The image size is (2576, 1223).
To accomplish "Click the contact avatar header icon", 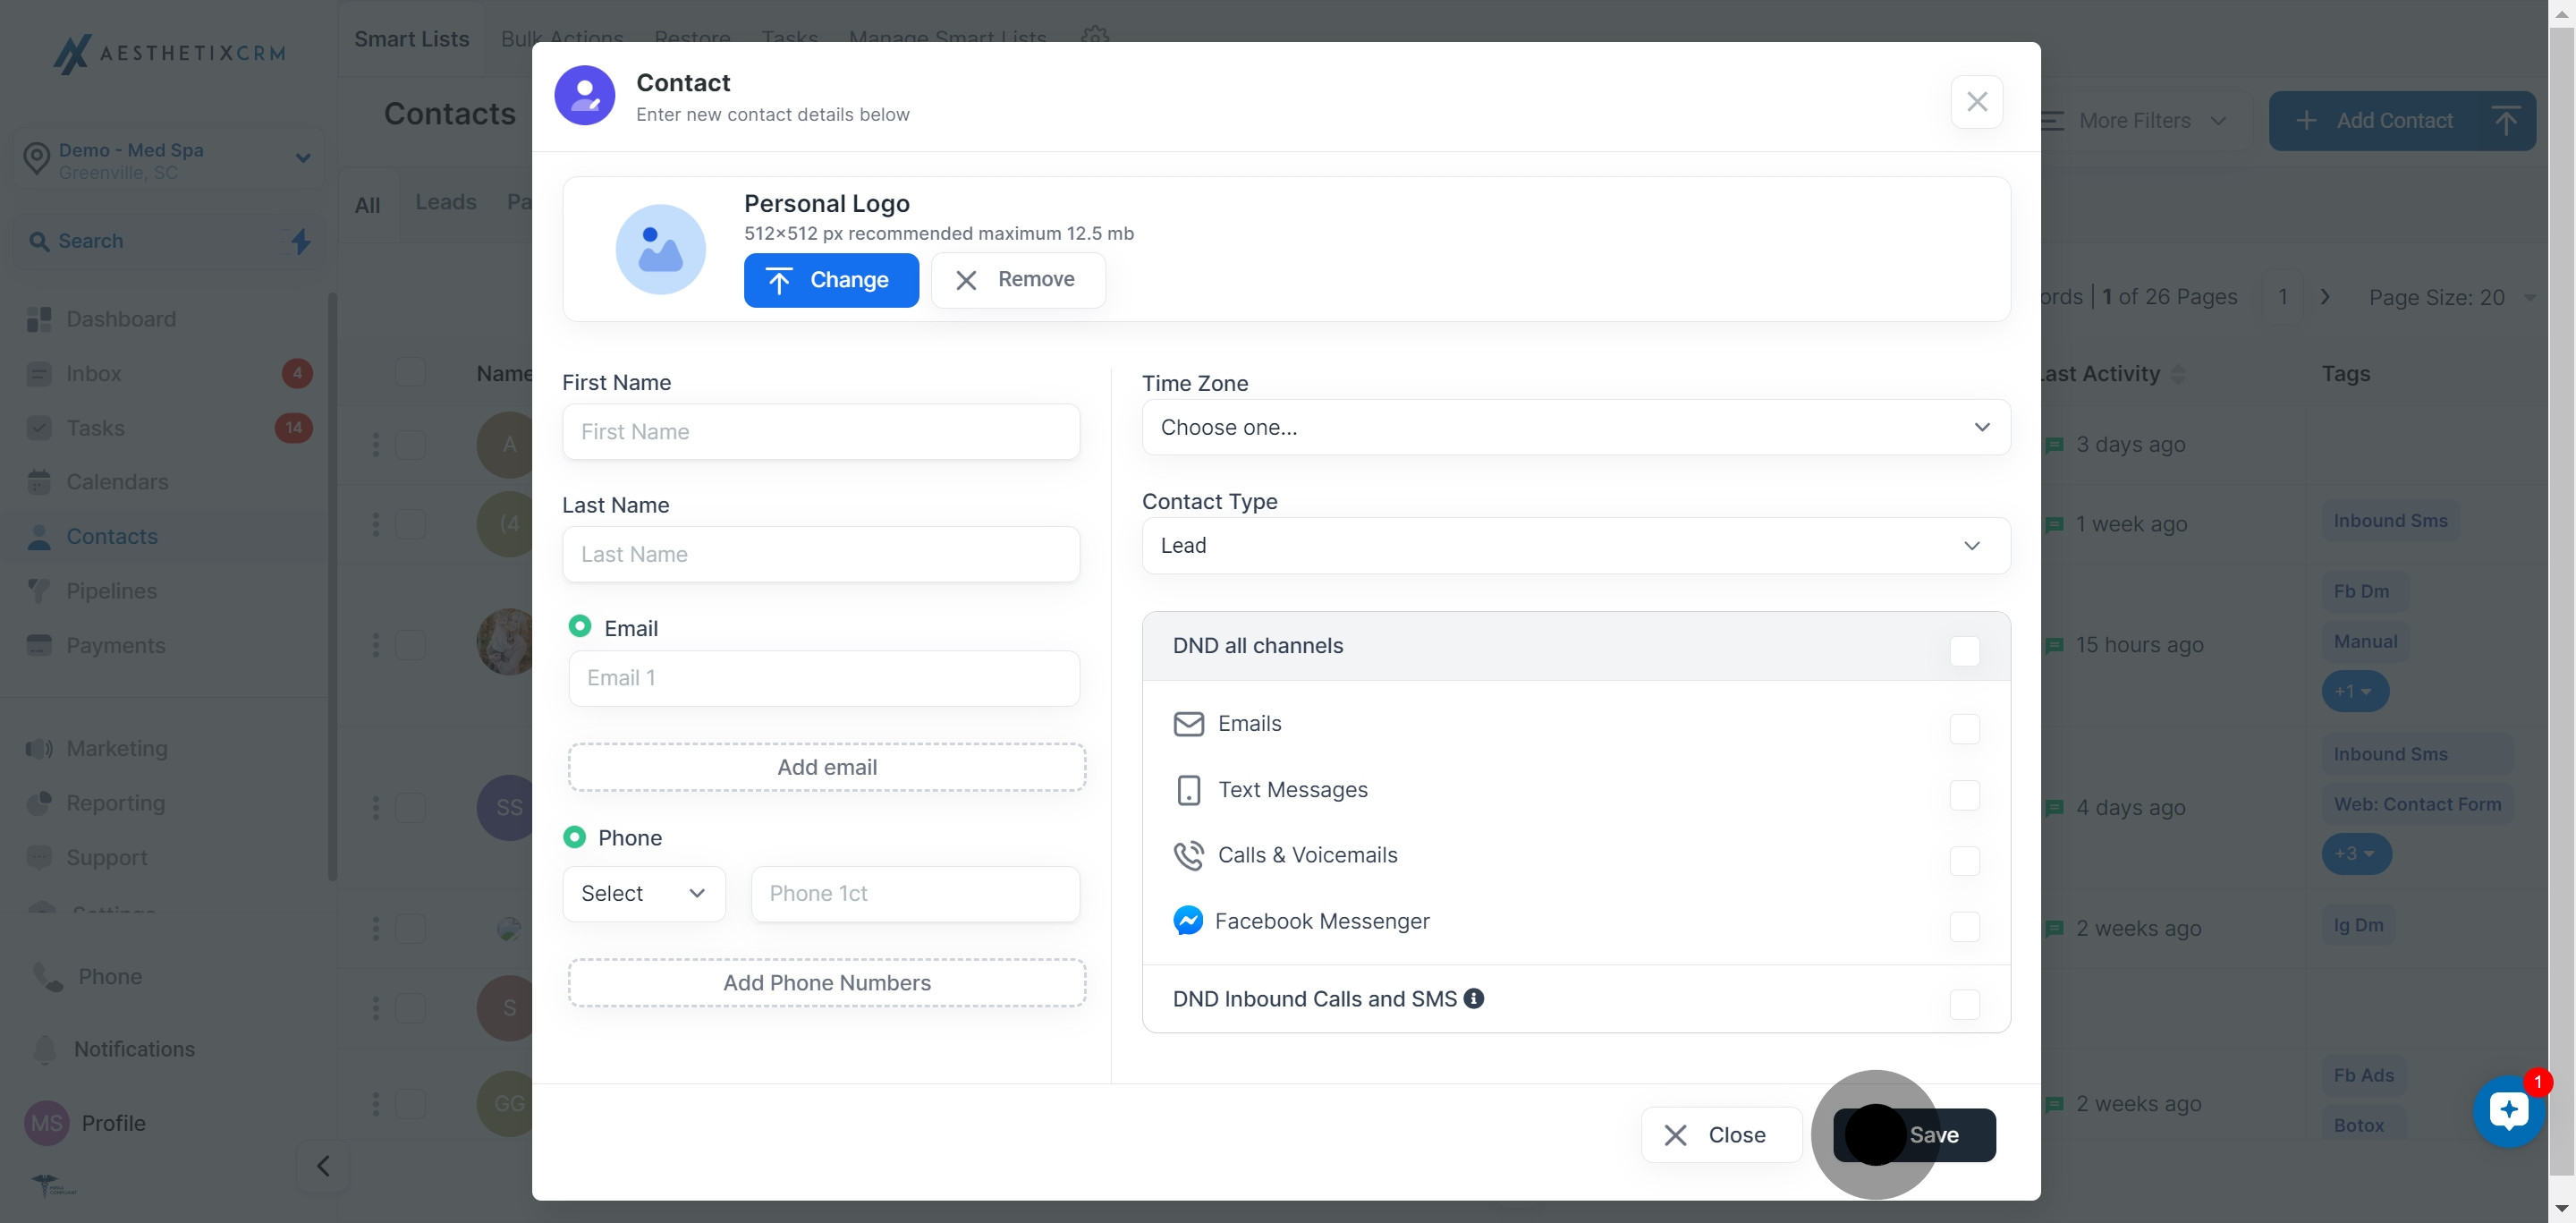I will tap(584, 96).
